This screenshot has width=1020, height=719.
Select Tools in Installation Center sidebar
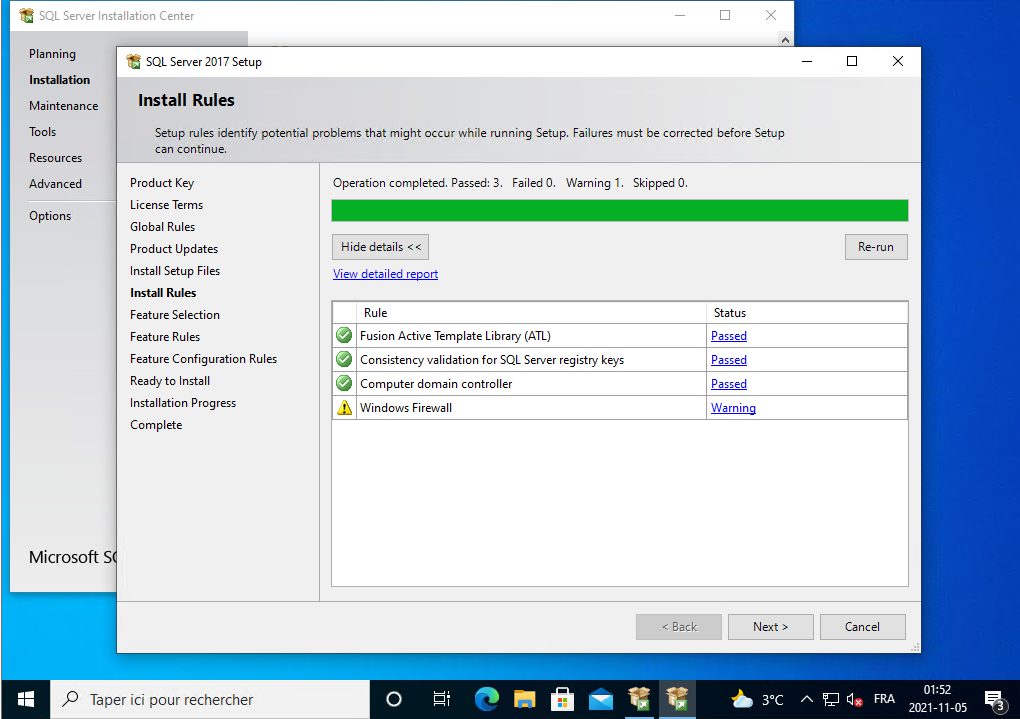point(43,132)
